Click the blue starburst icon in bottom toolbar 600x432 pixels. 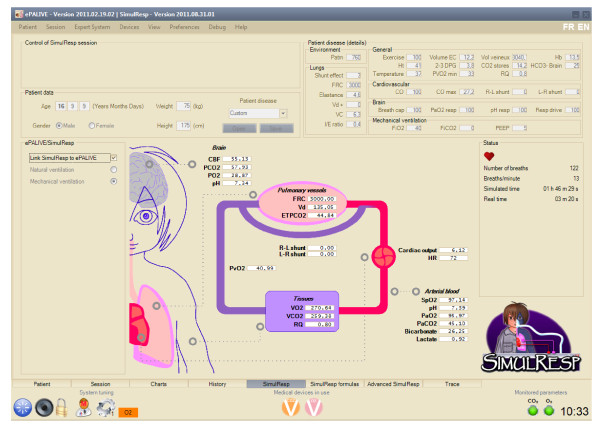click(x=23, y=408)
